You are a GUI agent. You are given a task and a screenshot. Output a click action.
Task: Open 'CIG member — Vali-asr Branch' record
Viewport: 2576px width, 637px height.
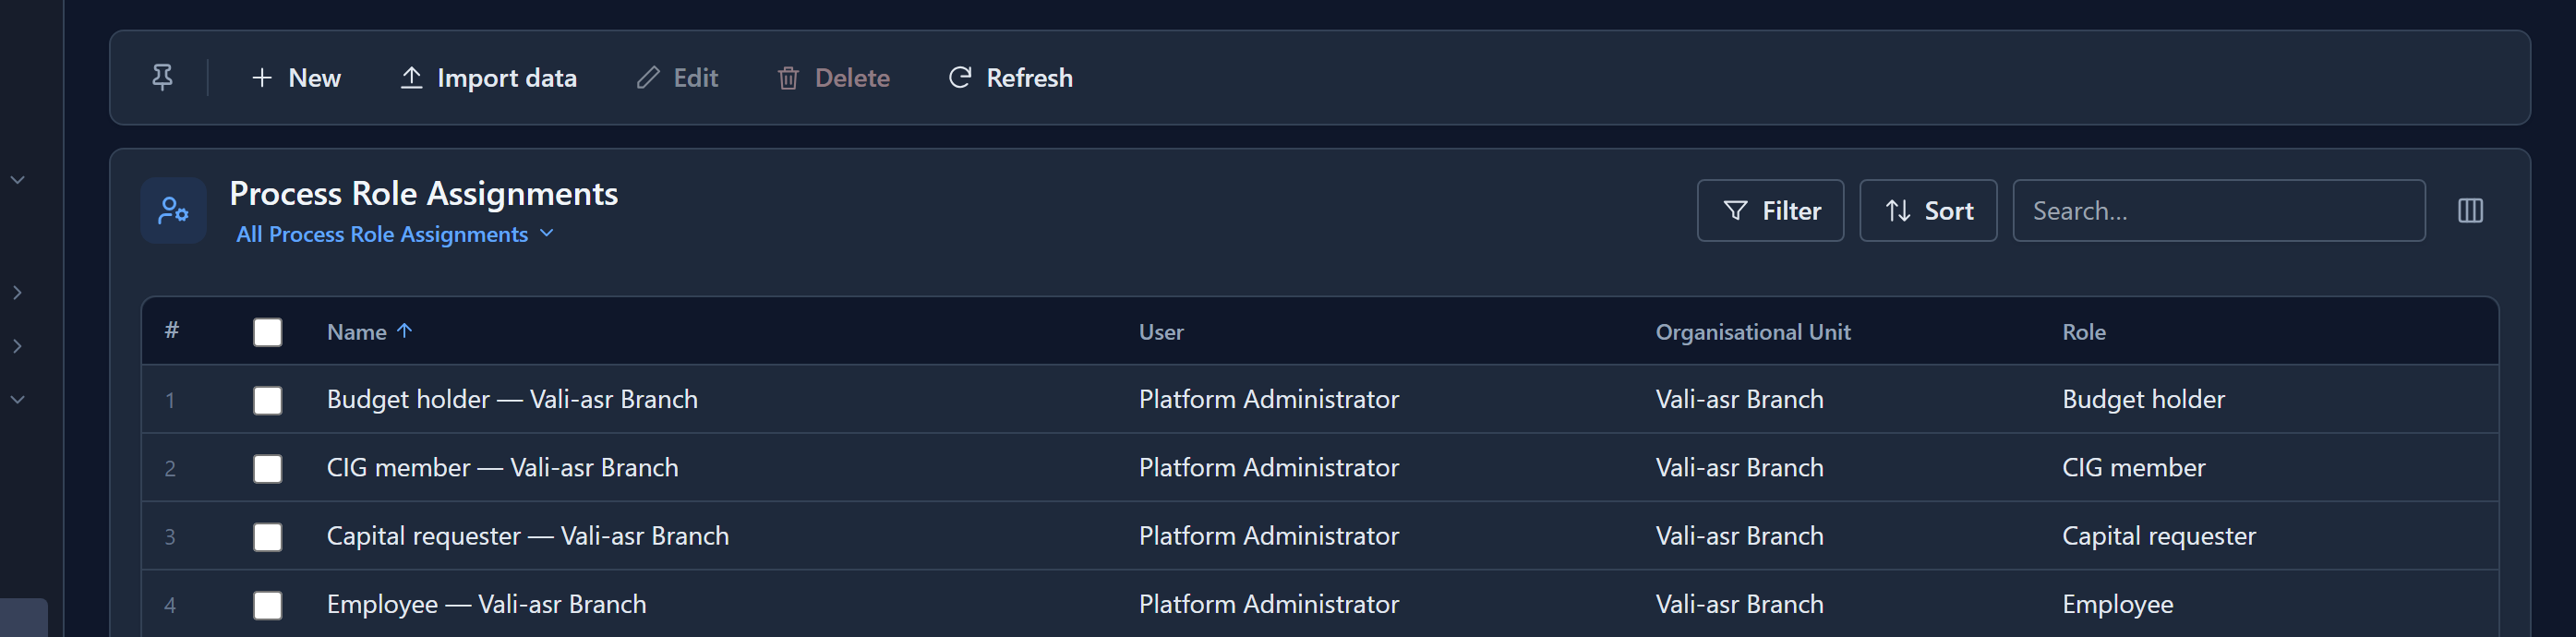[502, 467]
